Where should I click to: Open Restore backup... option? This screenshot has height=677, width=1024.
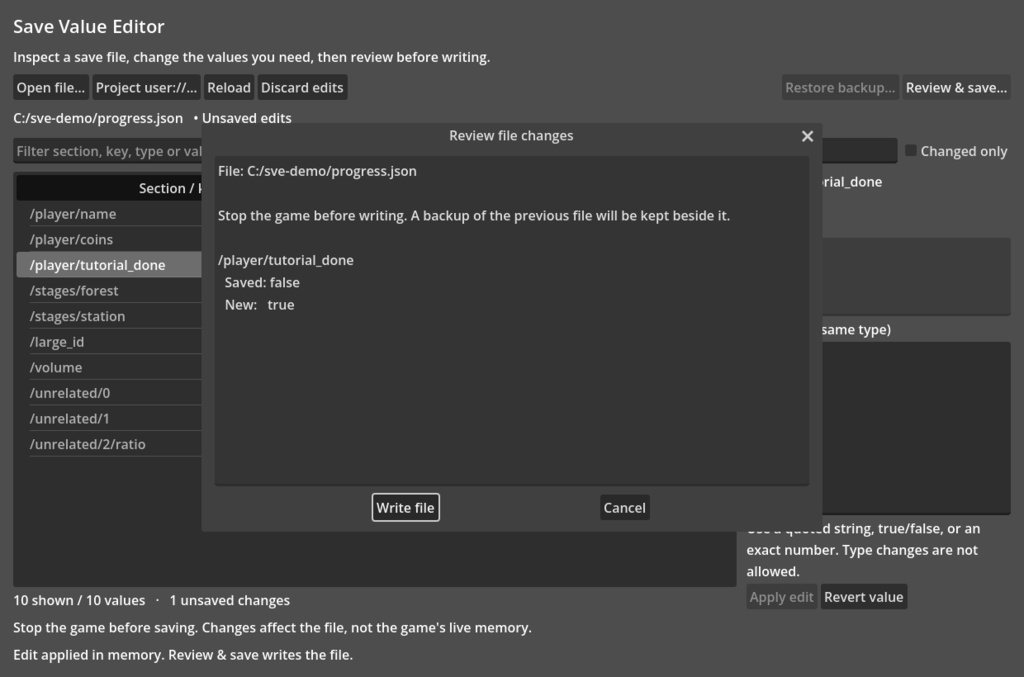[840, 87]
